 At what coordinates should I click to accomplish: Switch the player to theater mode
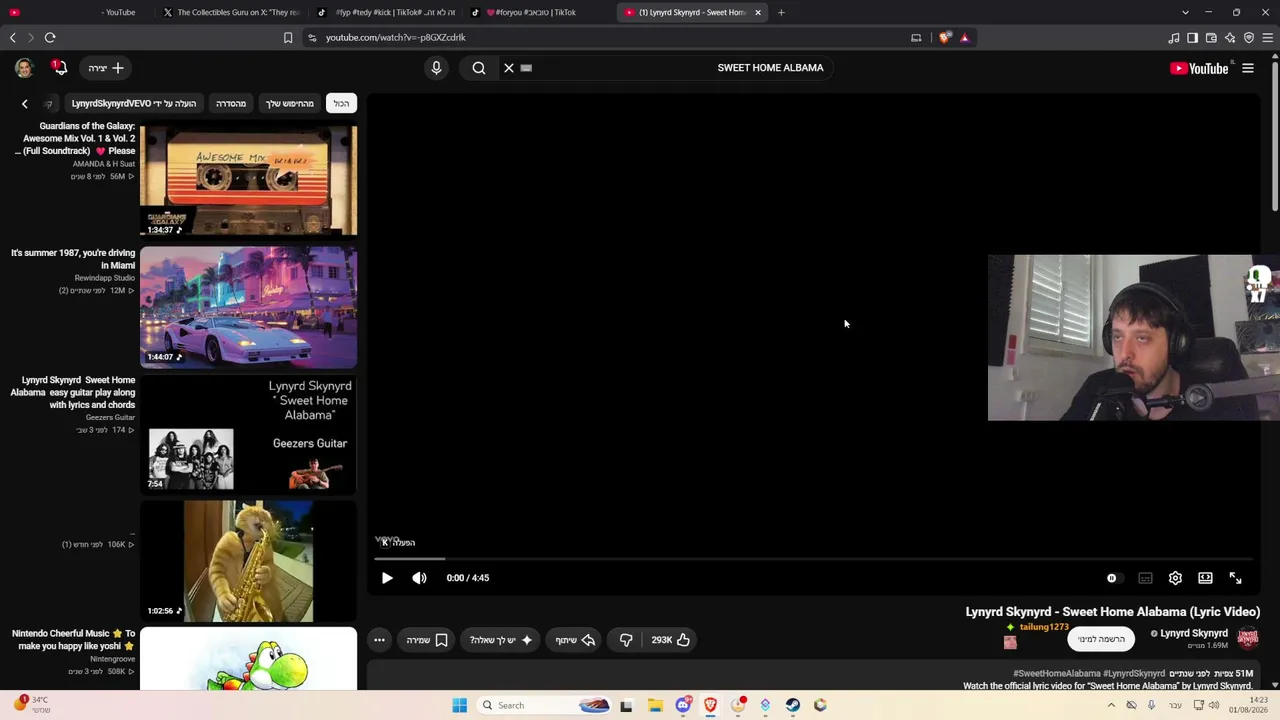(1205, 578)
